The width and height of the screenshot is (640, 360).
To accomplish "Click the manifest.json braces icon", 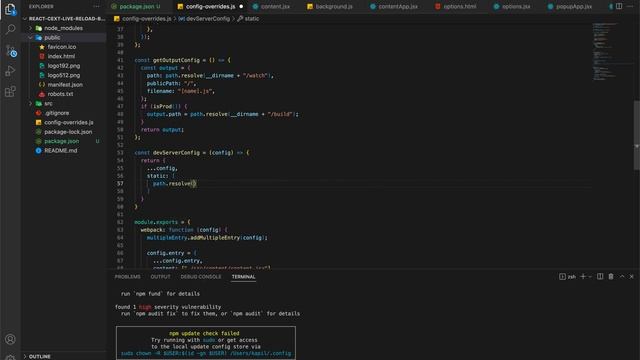I will tap(42, 84).
